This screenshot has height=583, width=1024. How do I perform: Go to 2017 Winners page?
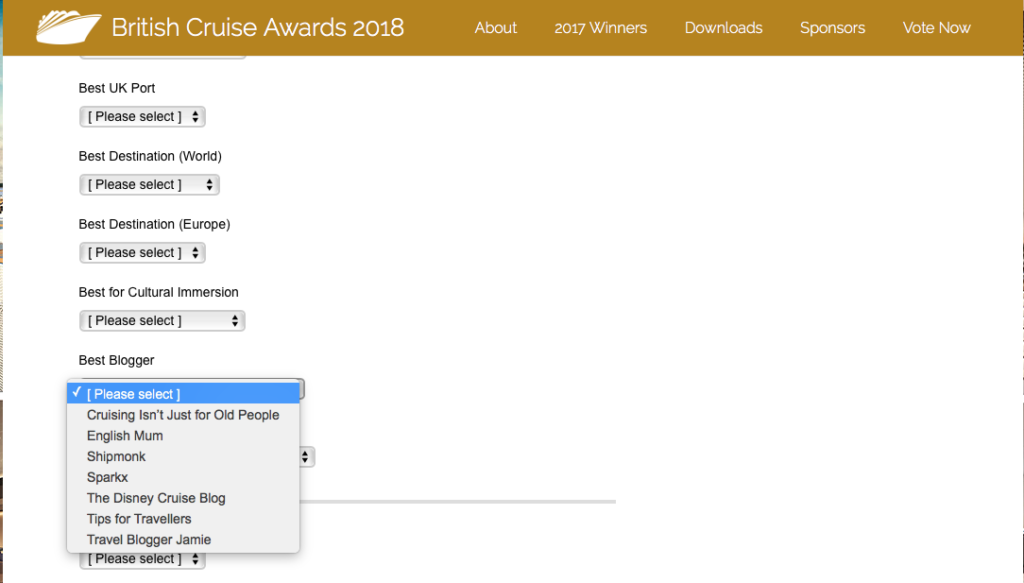601,27
